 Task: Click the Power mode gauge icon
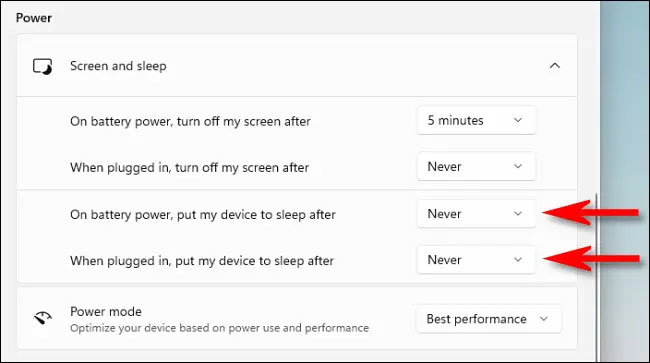[x=43, y=318]
